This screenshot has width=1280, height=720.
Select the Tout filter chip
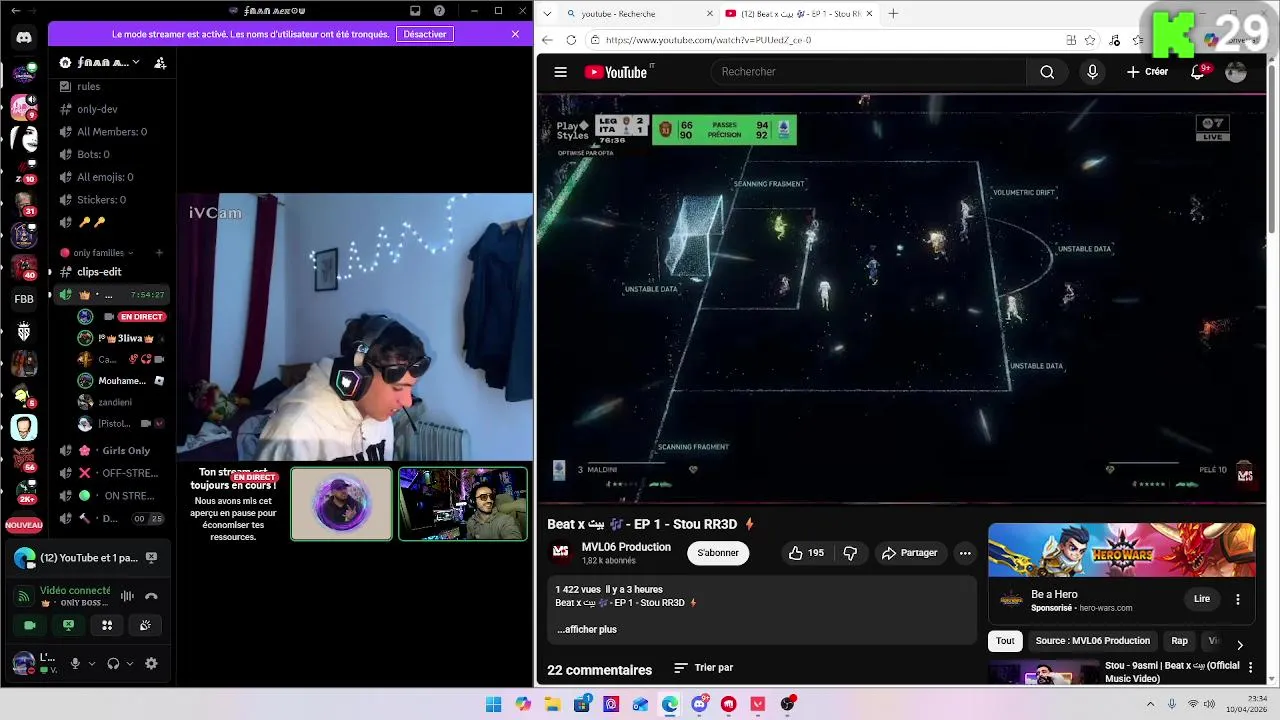[1005, 641]
